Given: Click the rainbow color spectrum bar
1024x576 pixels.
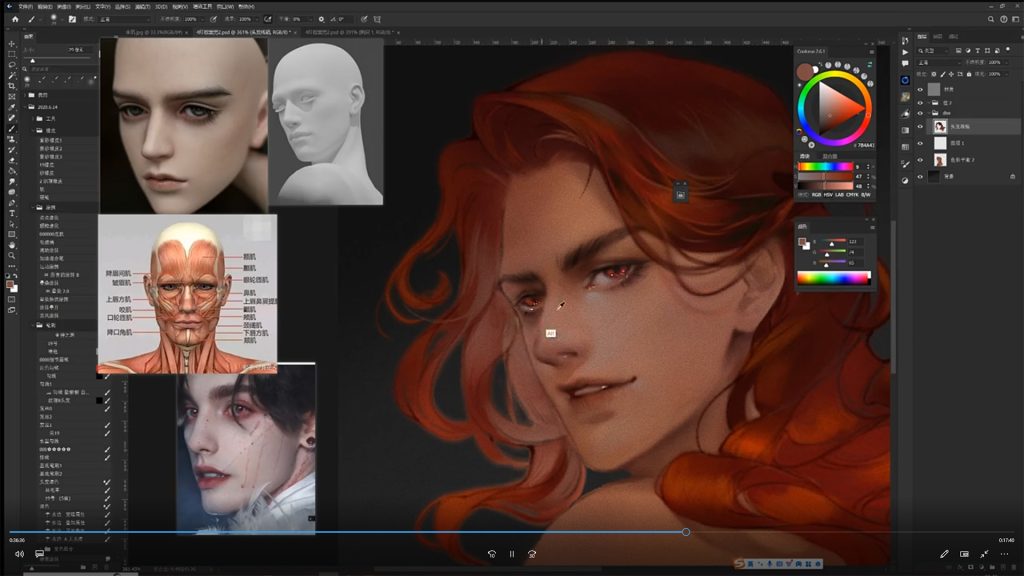Looking at the screenshot, I should pos(833,277).
